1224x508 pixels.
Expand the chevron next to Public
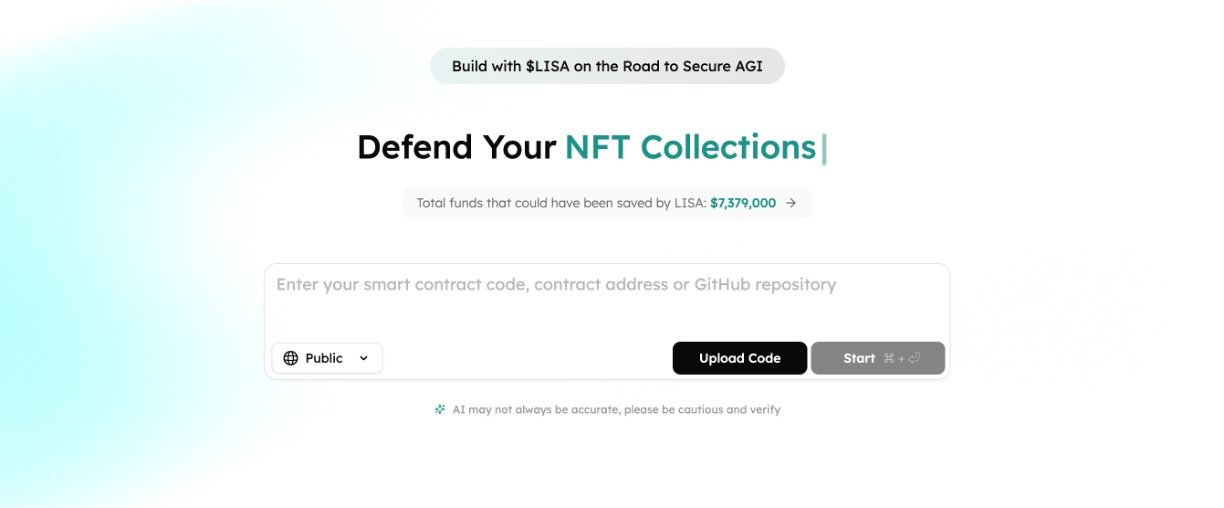pyautogui.click(x=363, y=358)
